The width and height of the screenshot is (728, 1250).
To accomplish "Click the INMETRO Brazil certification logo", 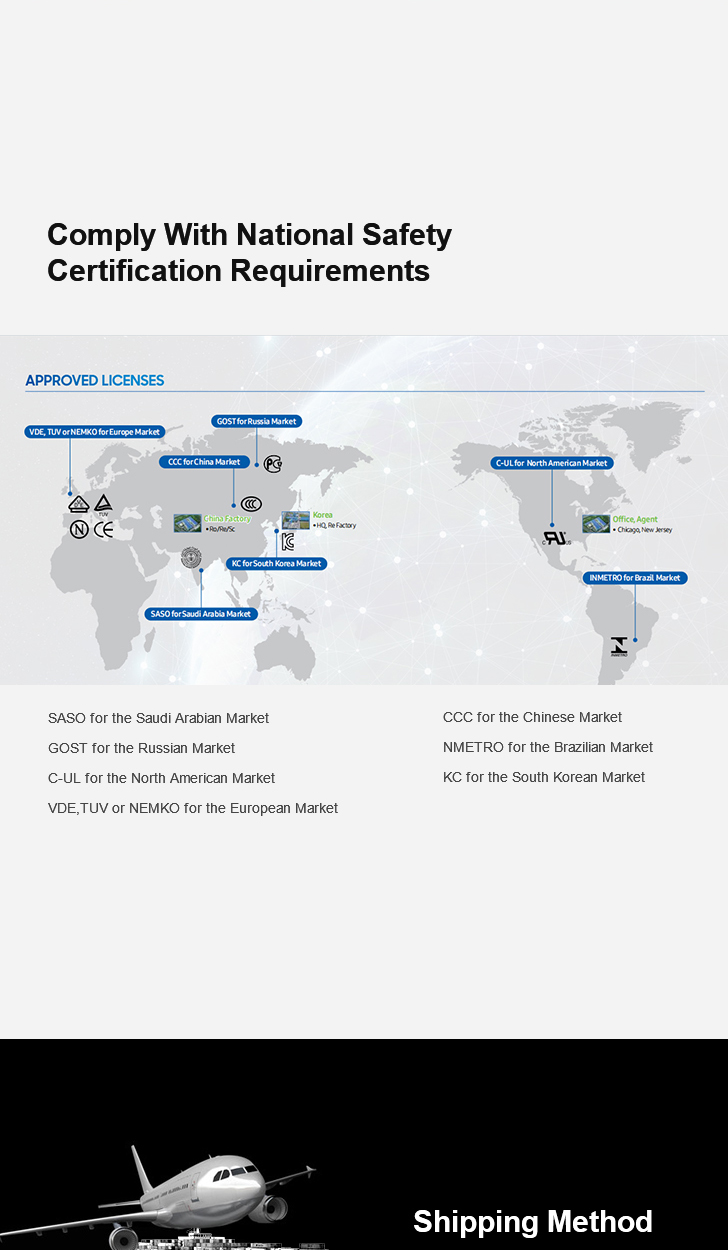I will click(619, 646).
